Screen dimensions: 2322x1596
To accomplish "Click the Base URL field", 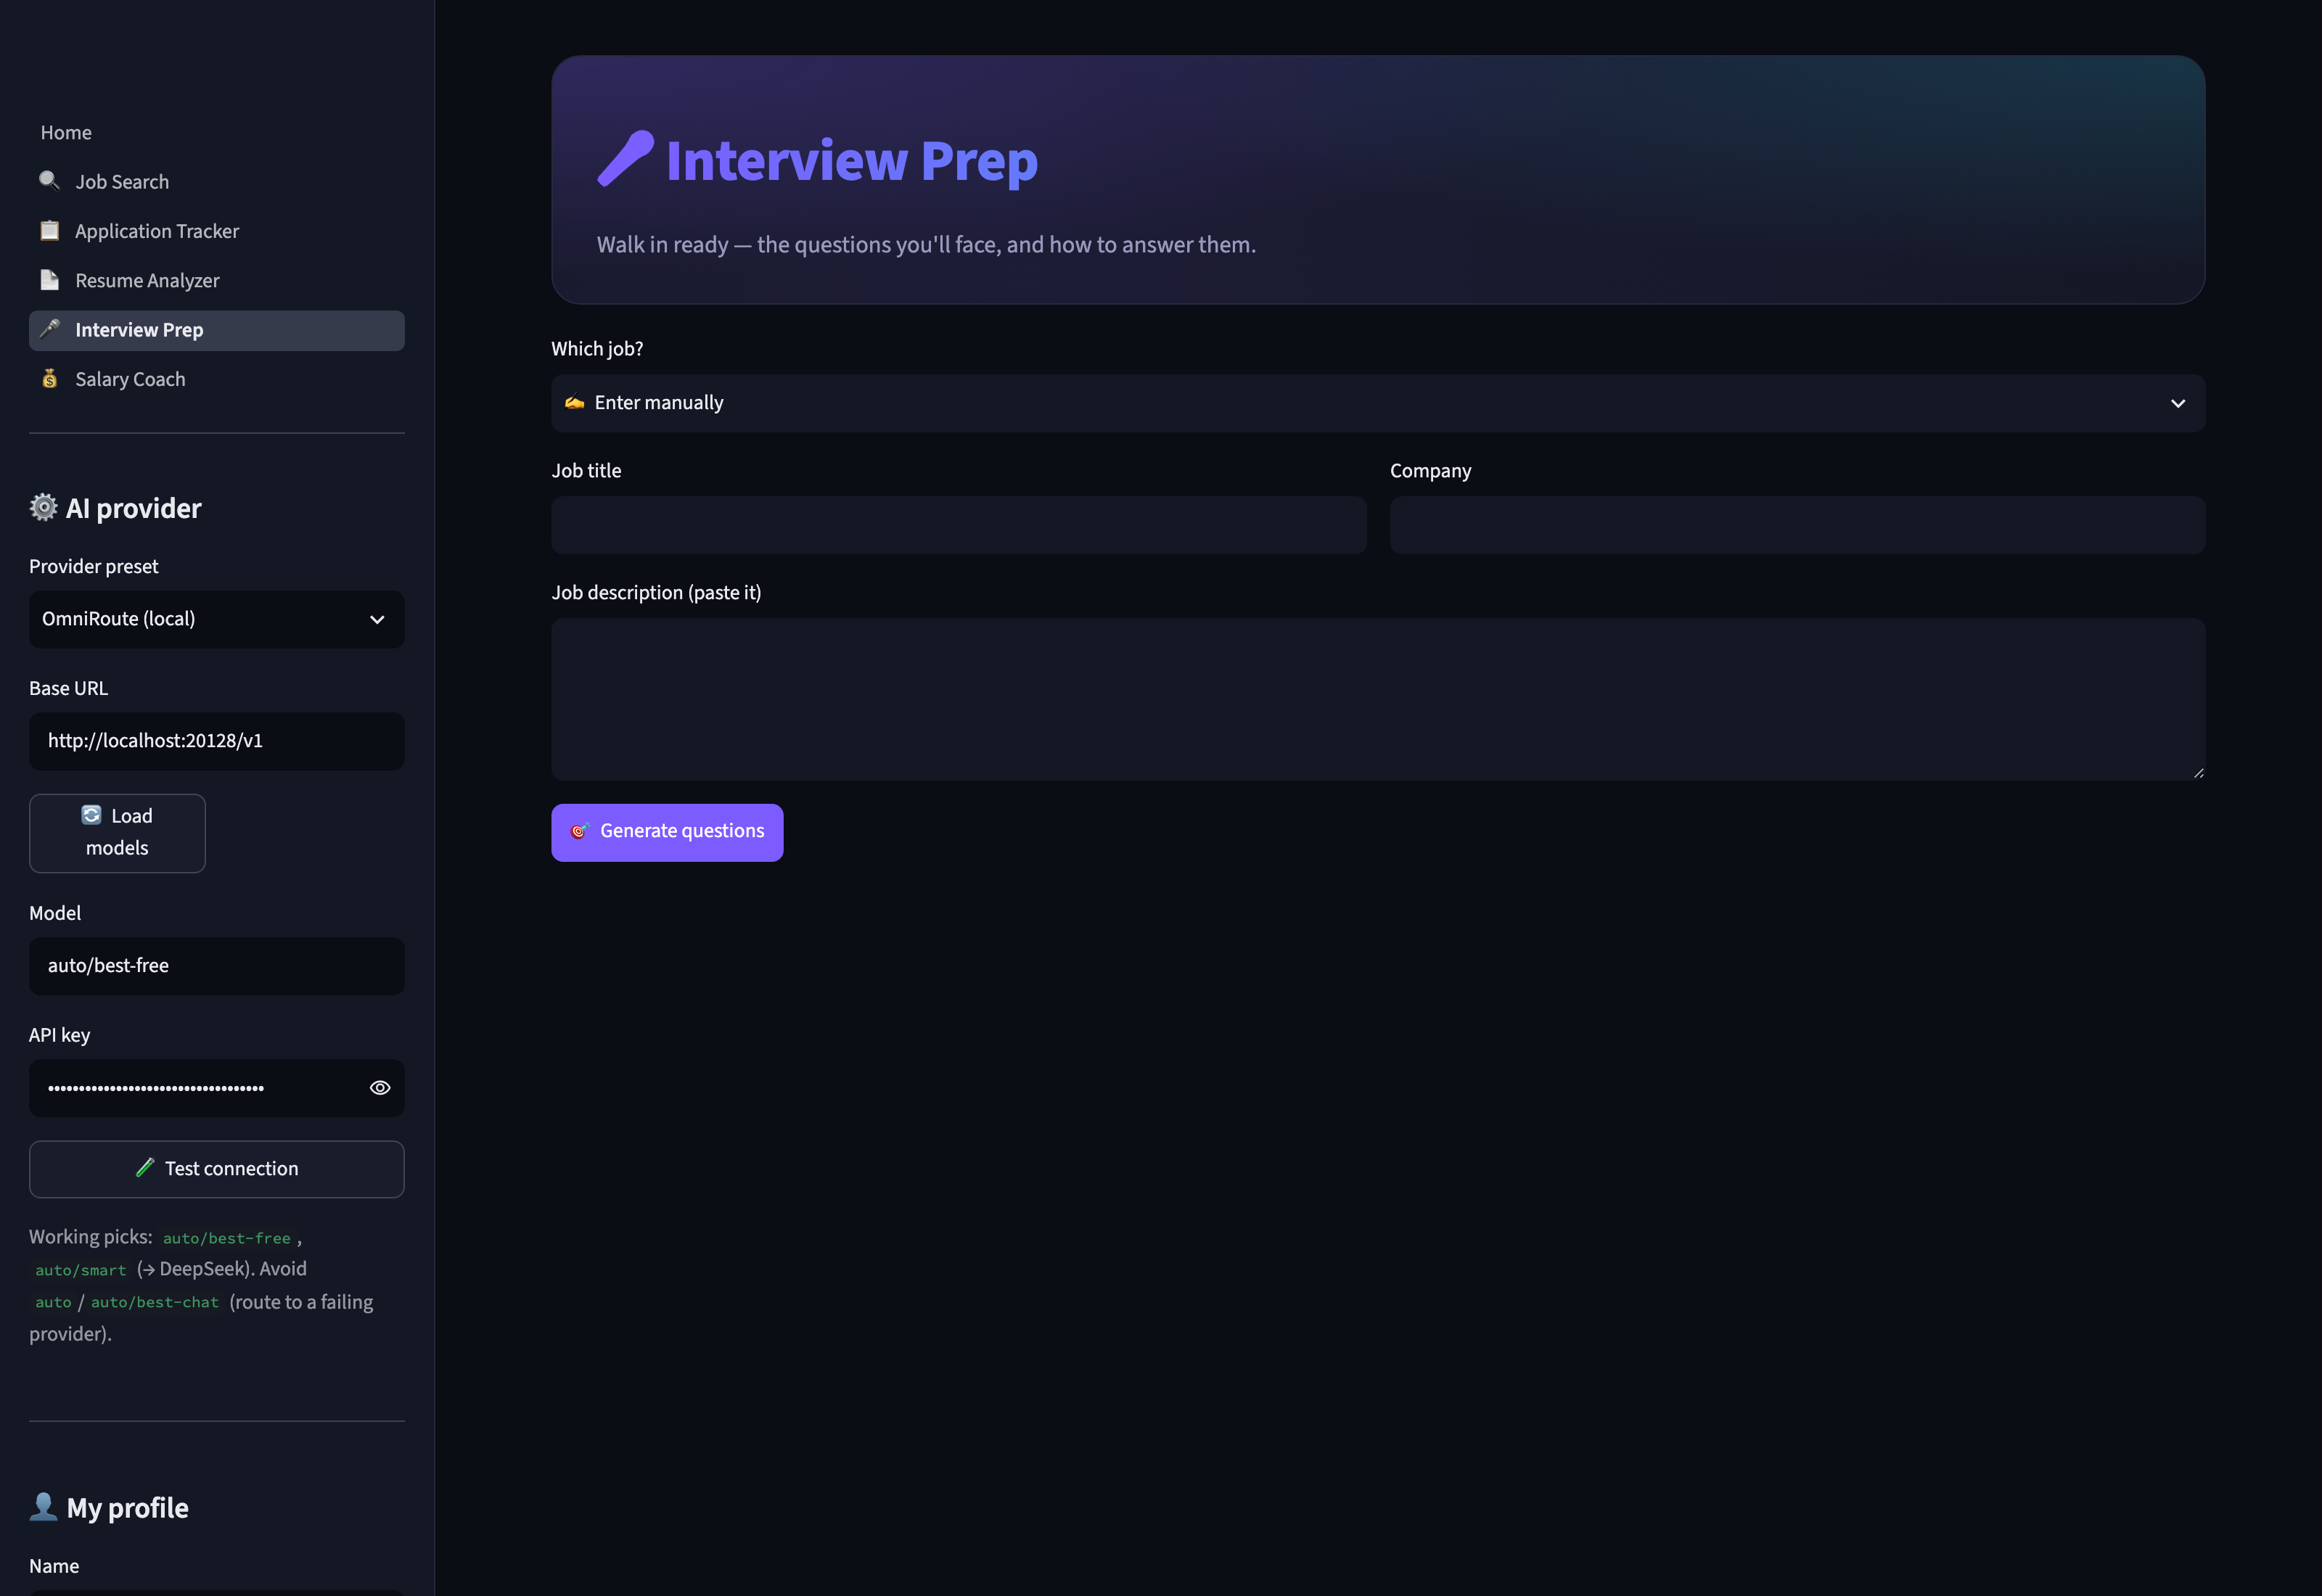I will (x=217, y=741).
